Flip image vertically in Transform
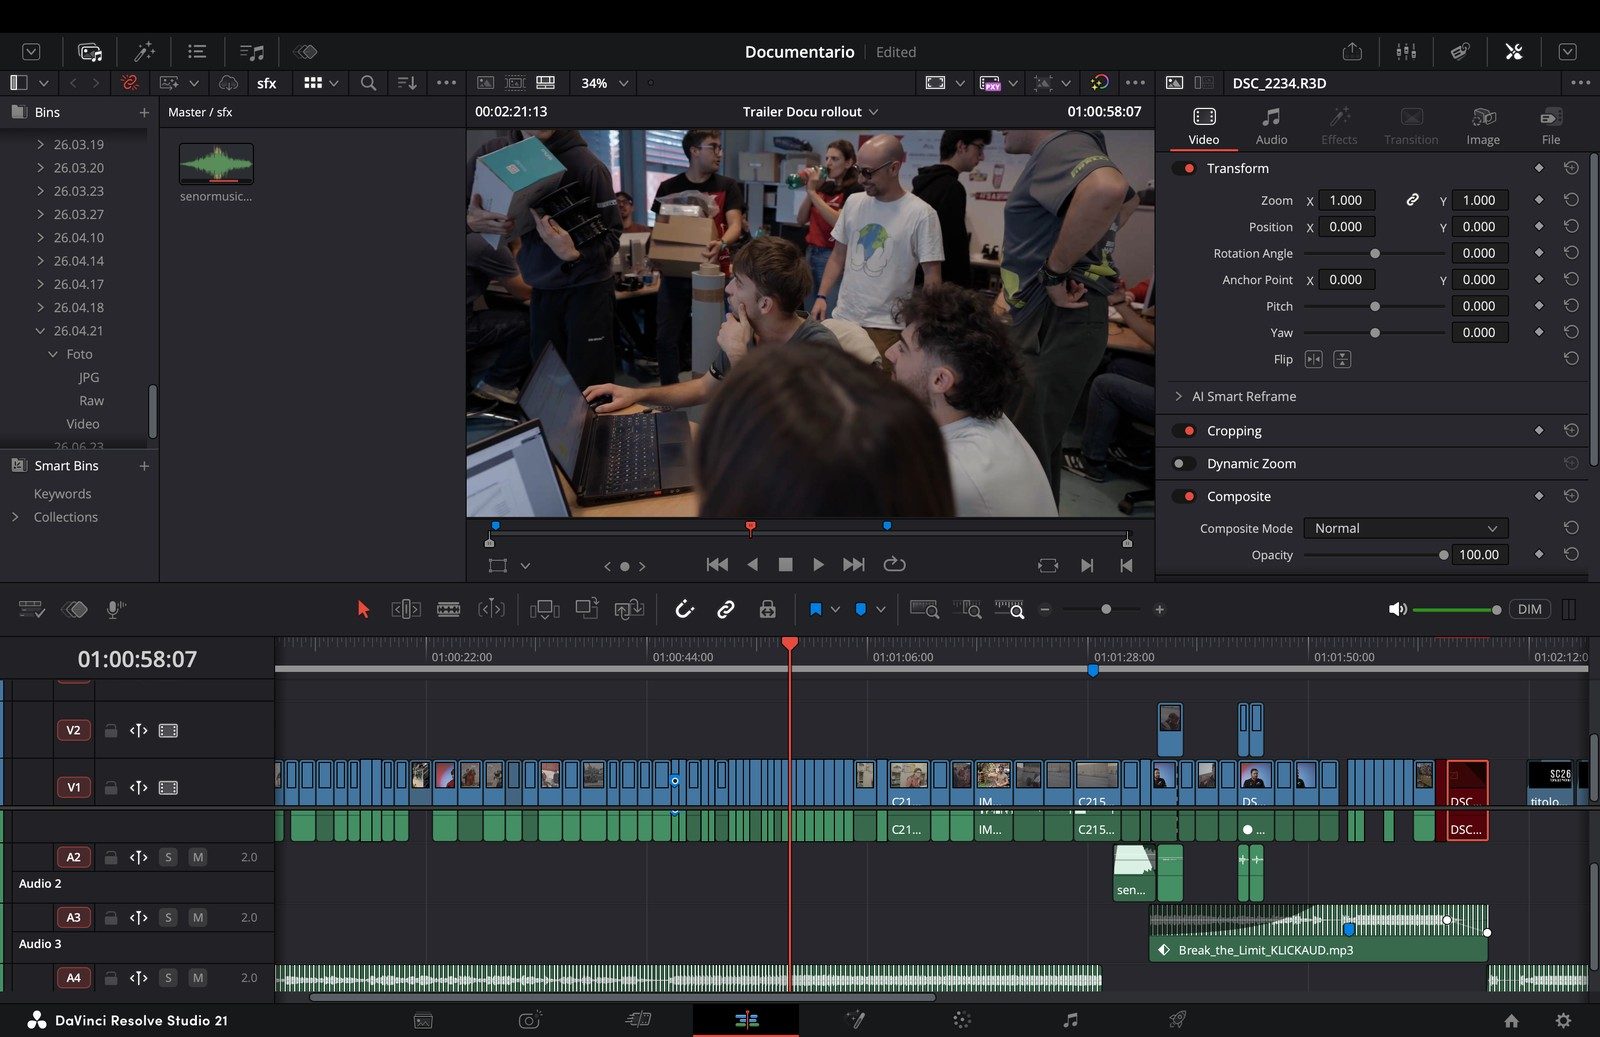The height and width of the screenshot is (1037, 1600). [x=1342, y=359]
